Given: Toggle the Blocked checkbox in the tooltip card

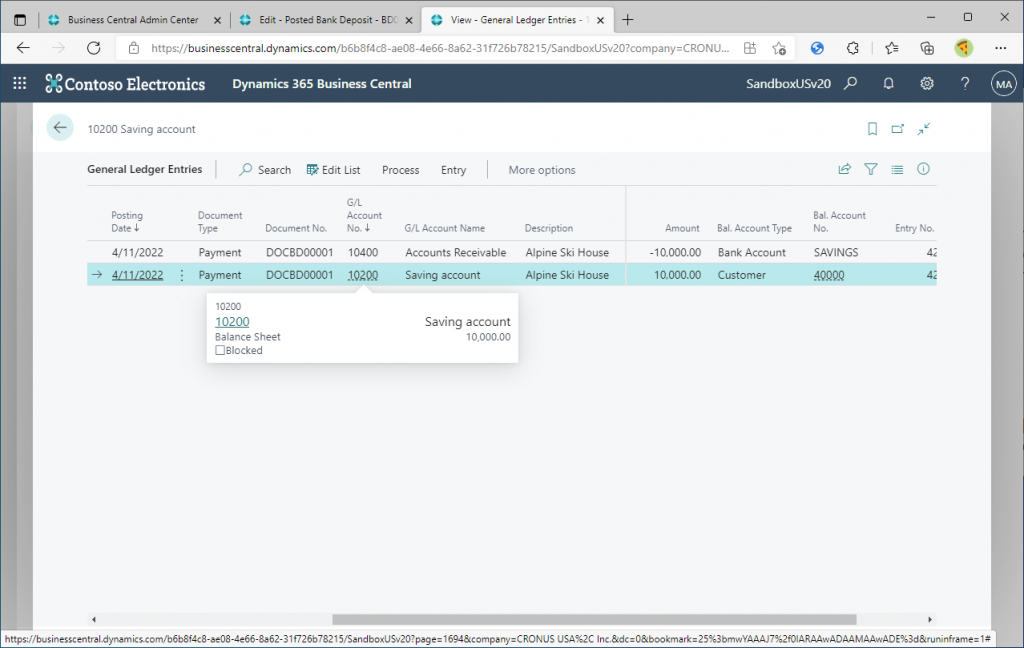Looking at the screenshot, I should tap(220, 351).
